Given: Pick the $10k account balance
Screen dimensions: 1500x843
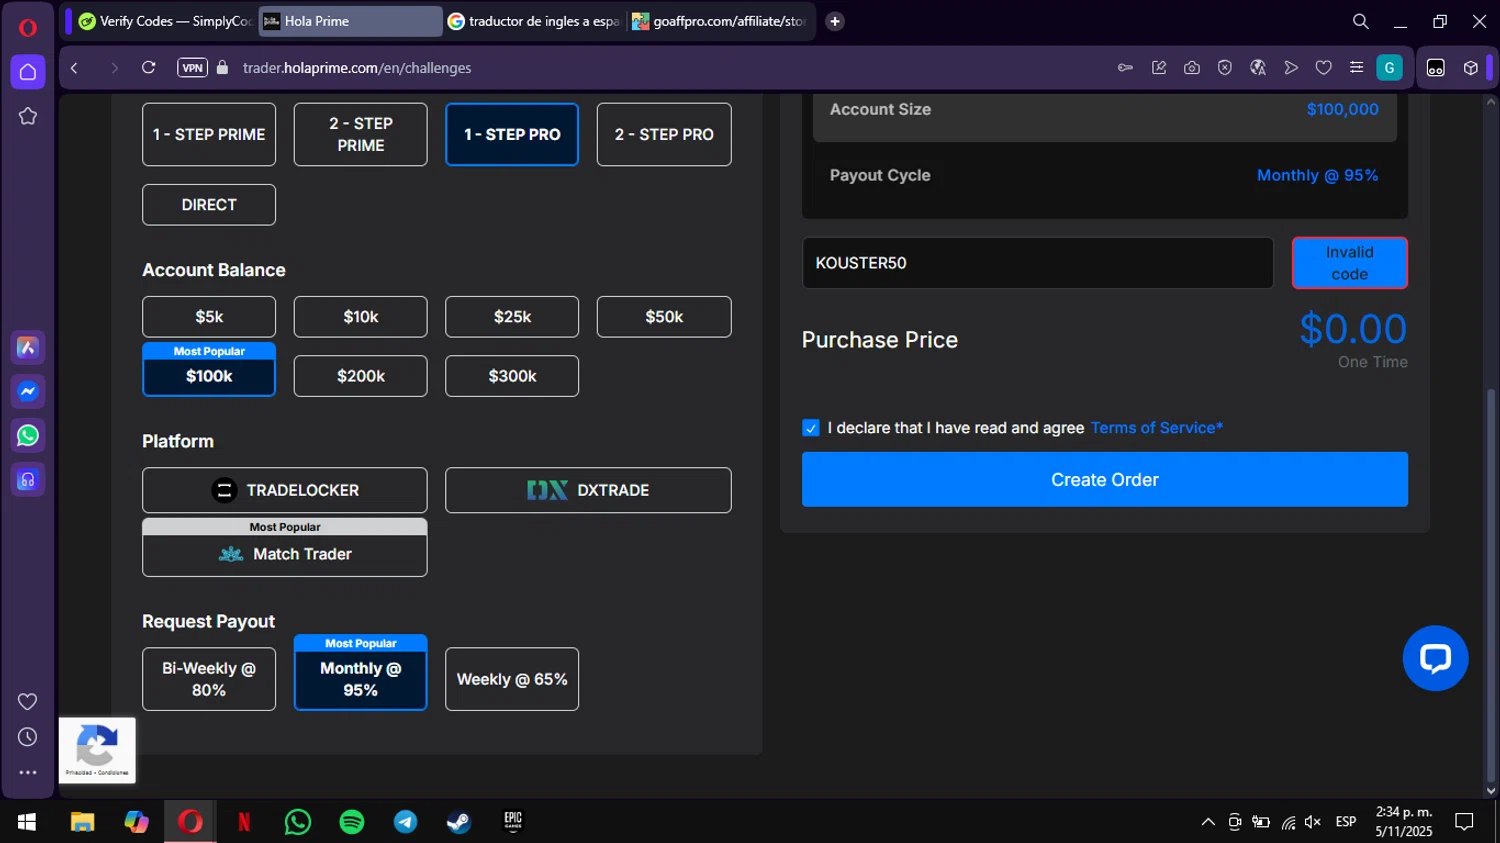Looking at the screenshot, I should [361, 317].
